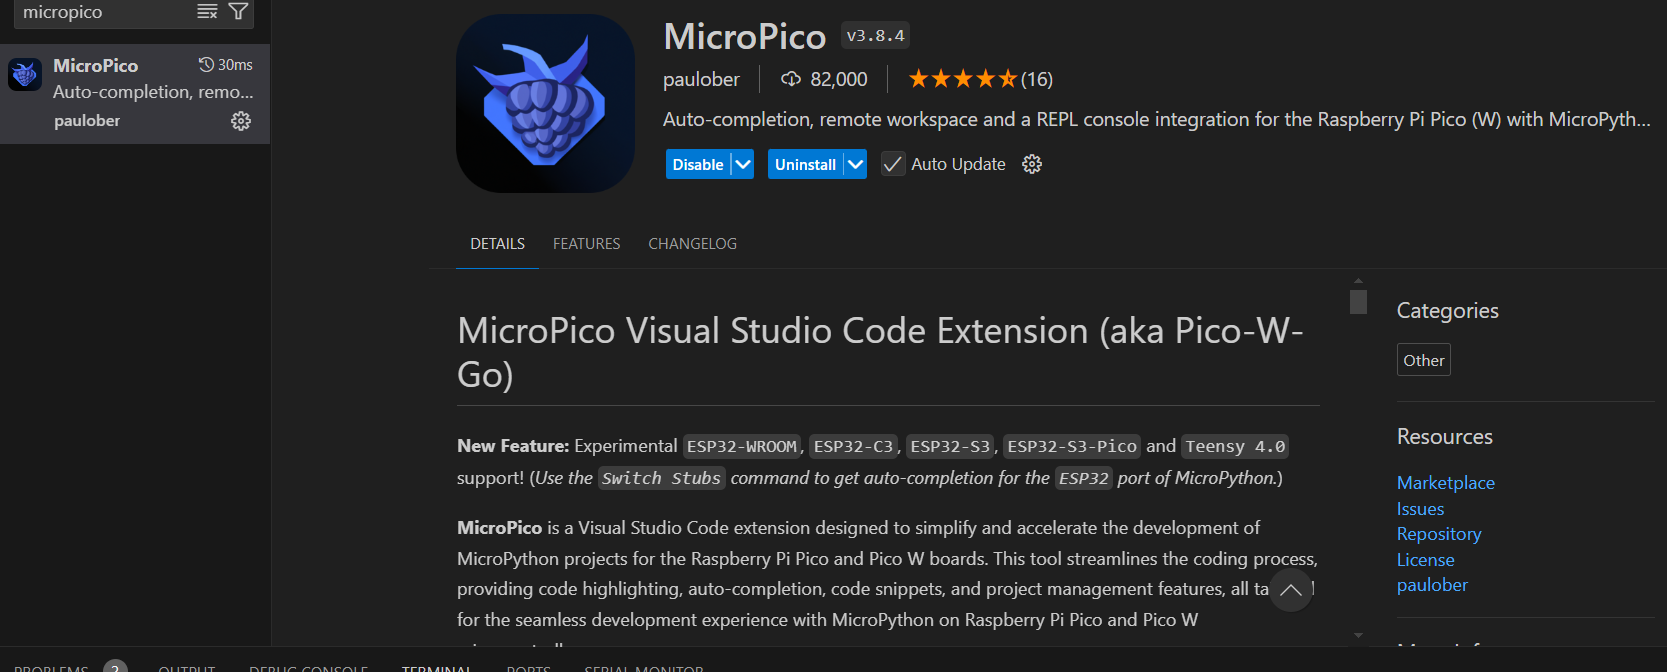Open the TERMINAL panel tab
This screenshot has height=672, width=1667.
click(436, 668)
